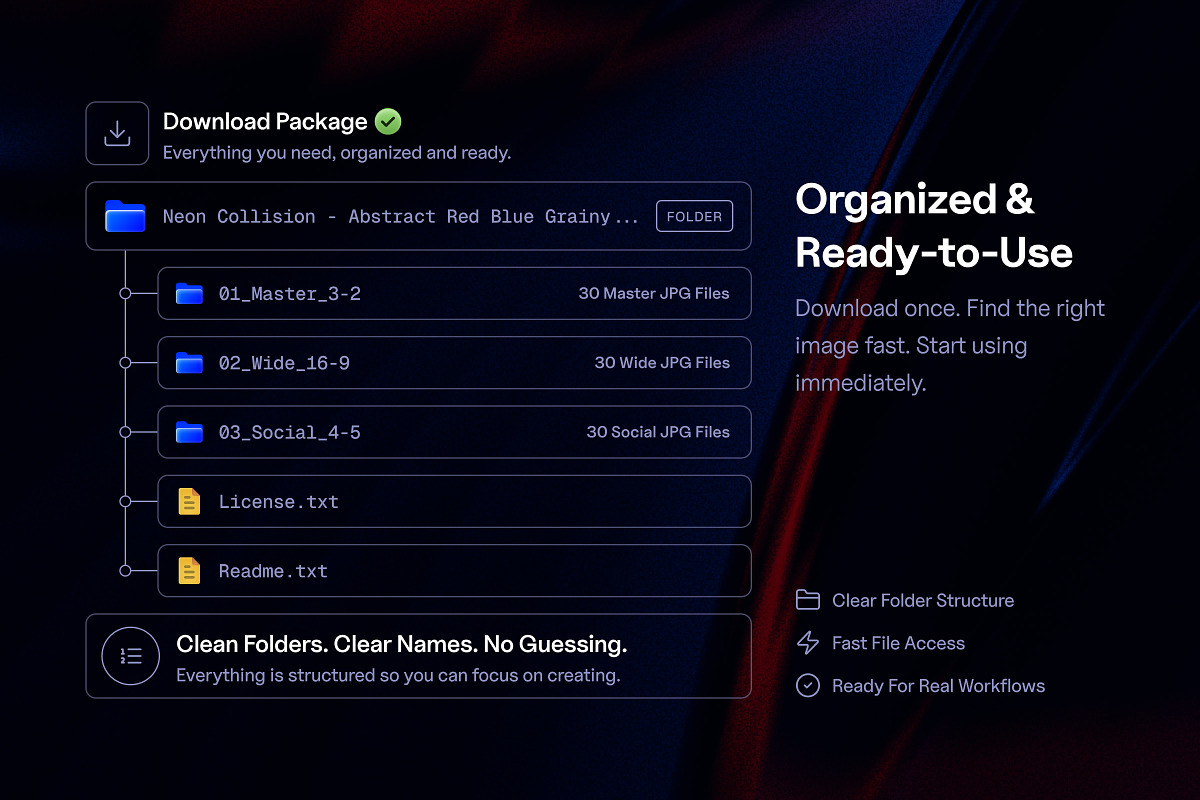Select the License.txt file name

[279, 502]
